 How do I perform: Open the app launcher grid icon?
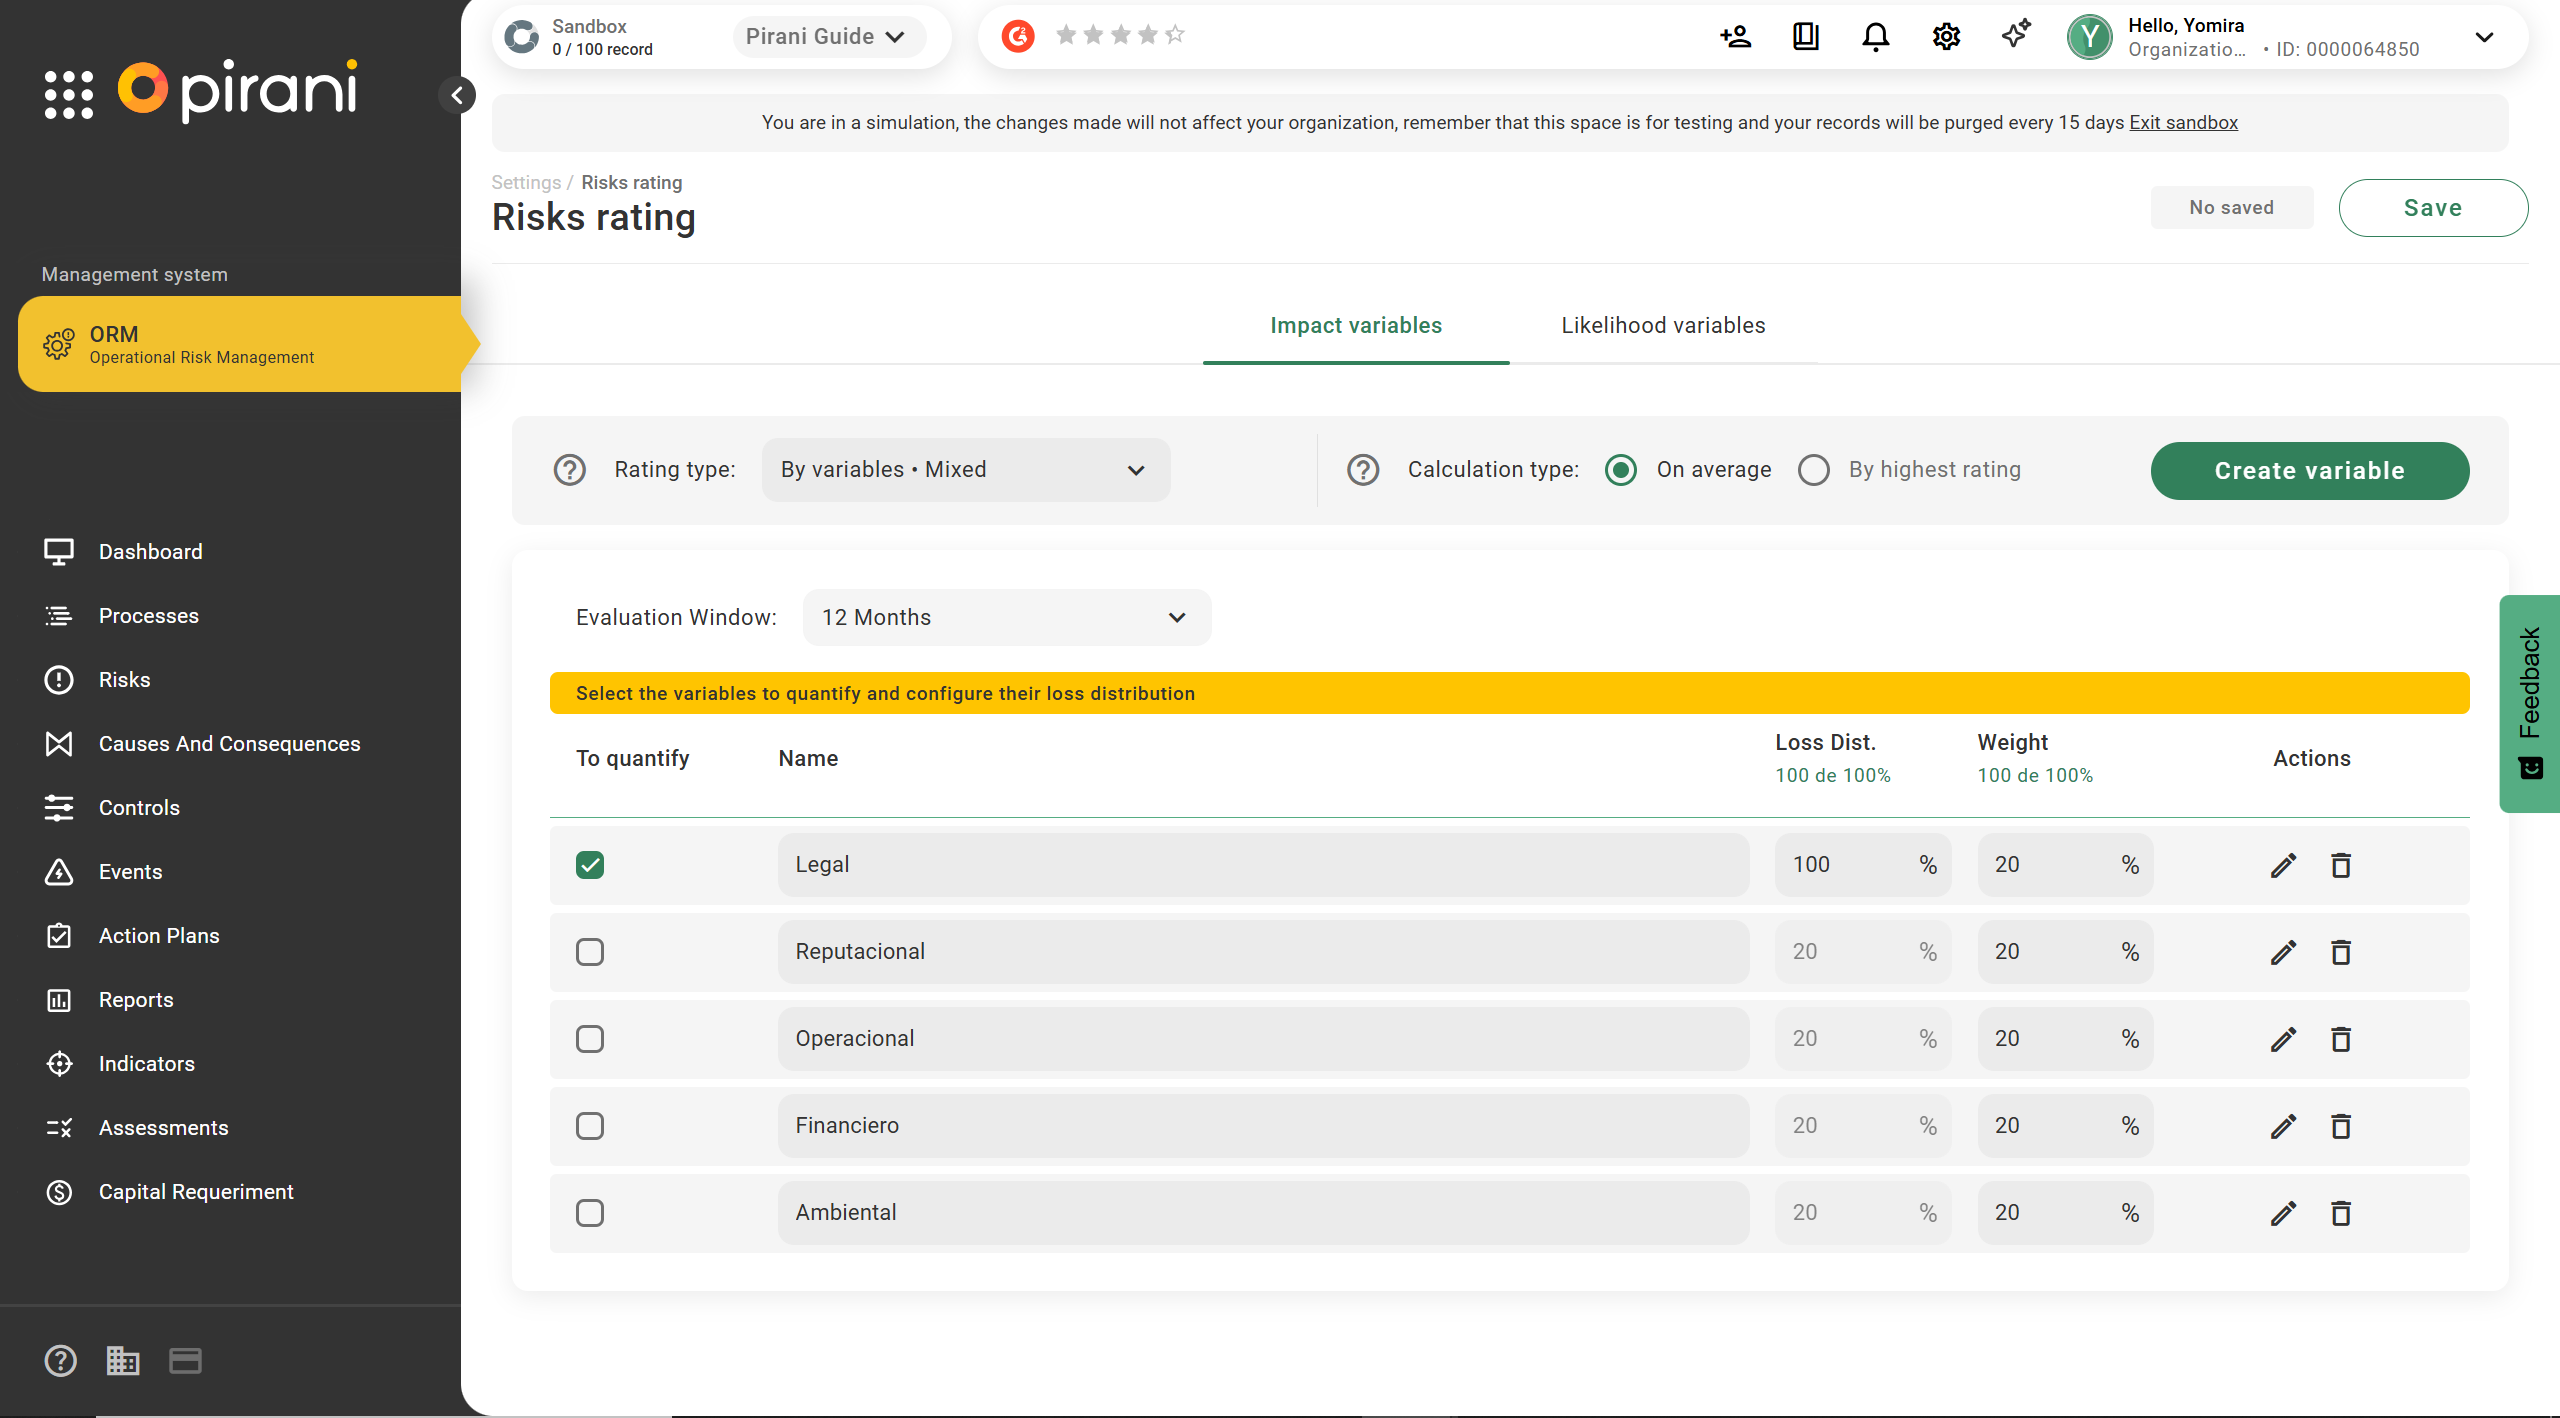(68, 95)
